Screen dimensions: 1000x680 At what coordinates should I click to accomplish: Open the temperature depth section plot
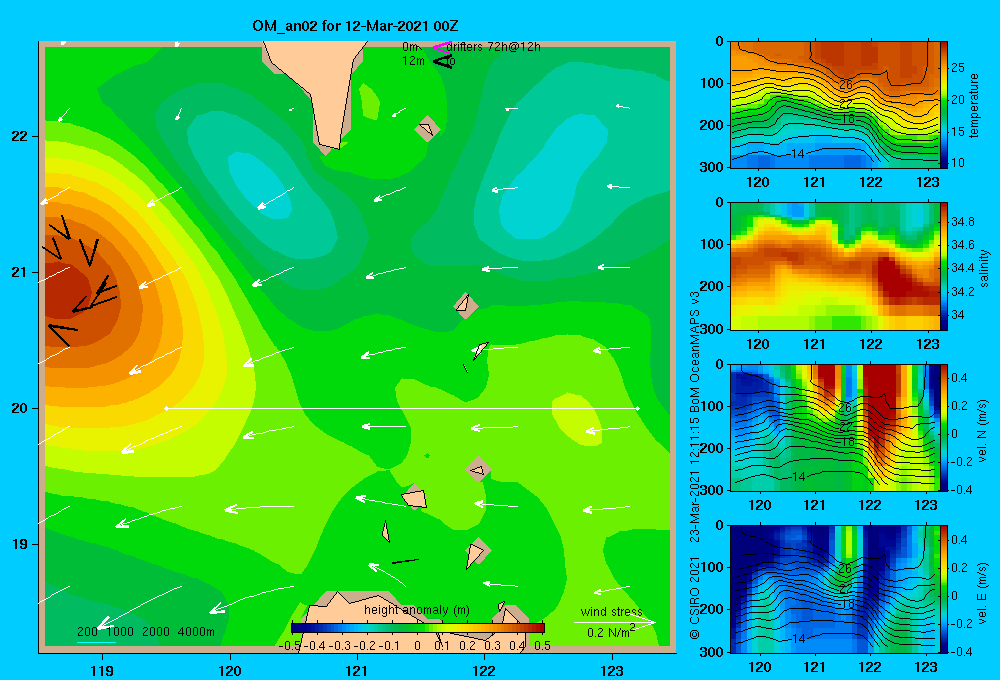click(835, 105)
